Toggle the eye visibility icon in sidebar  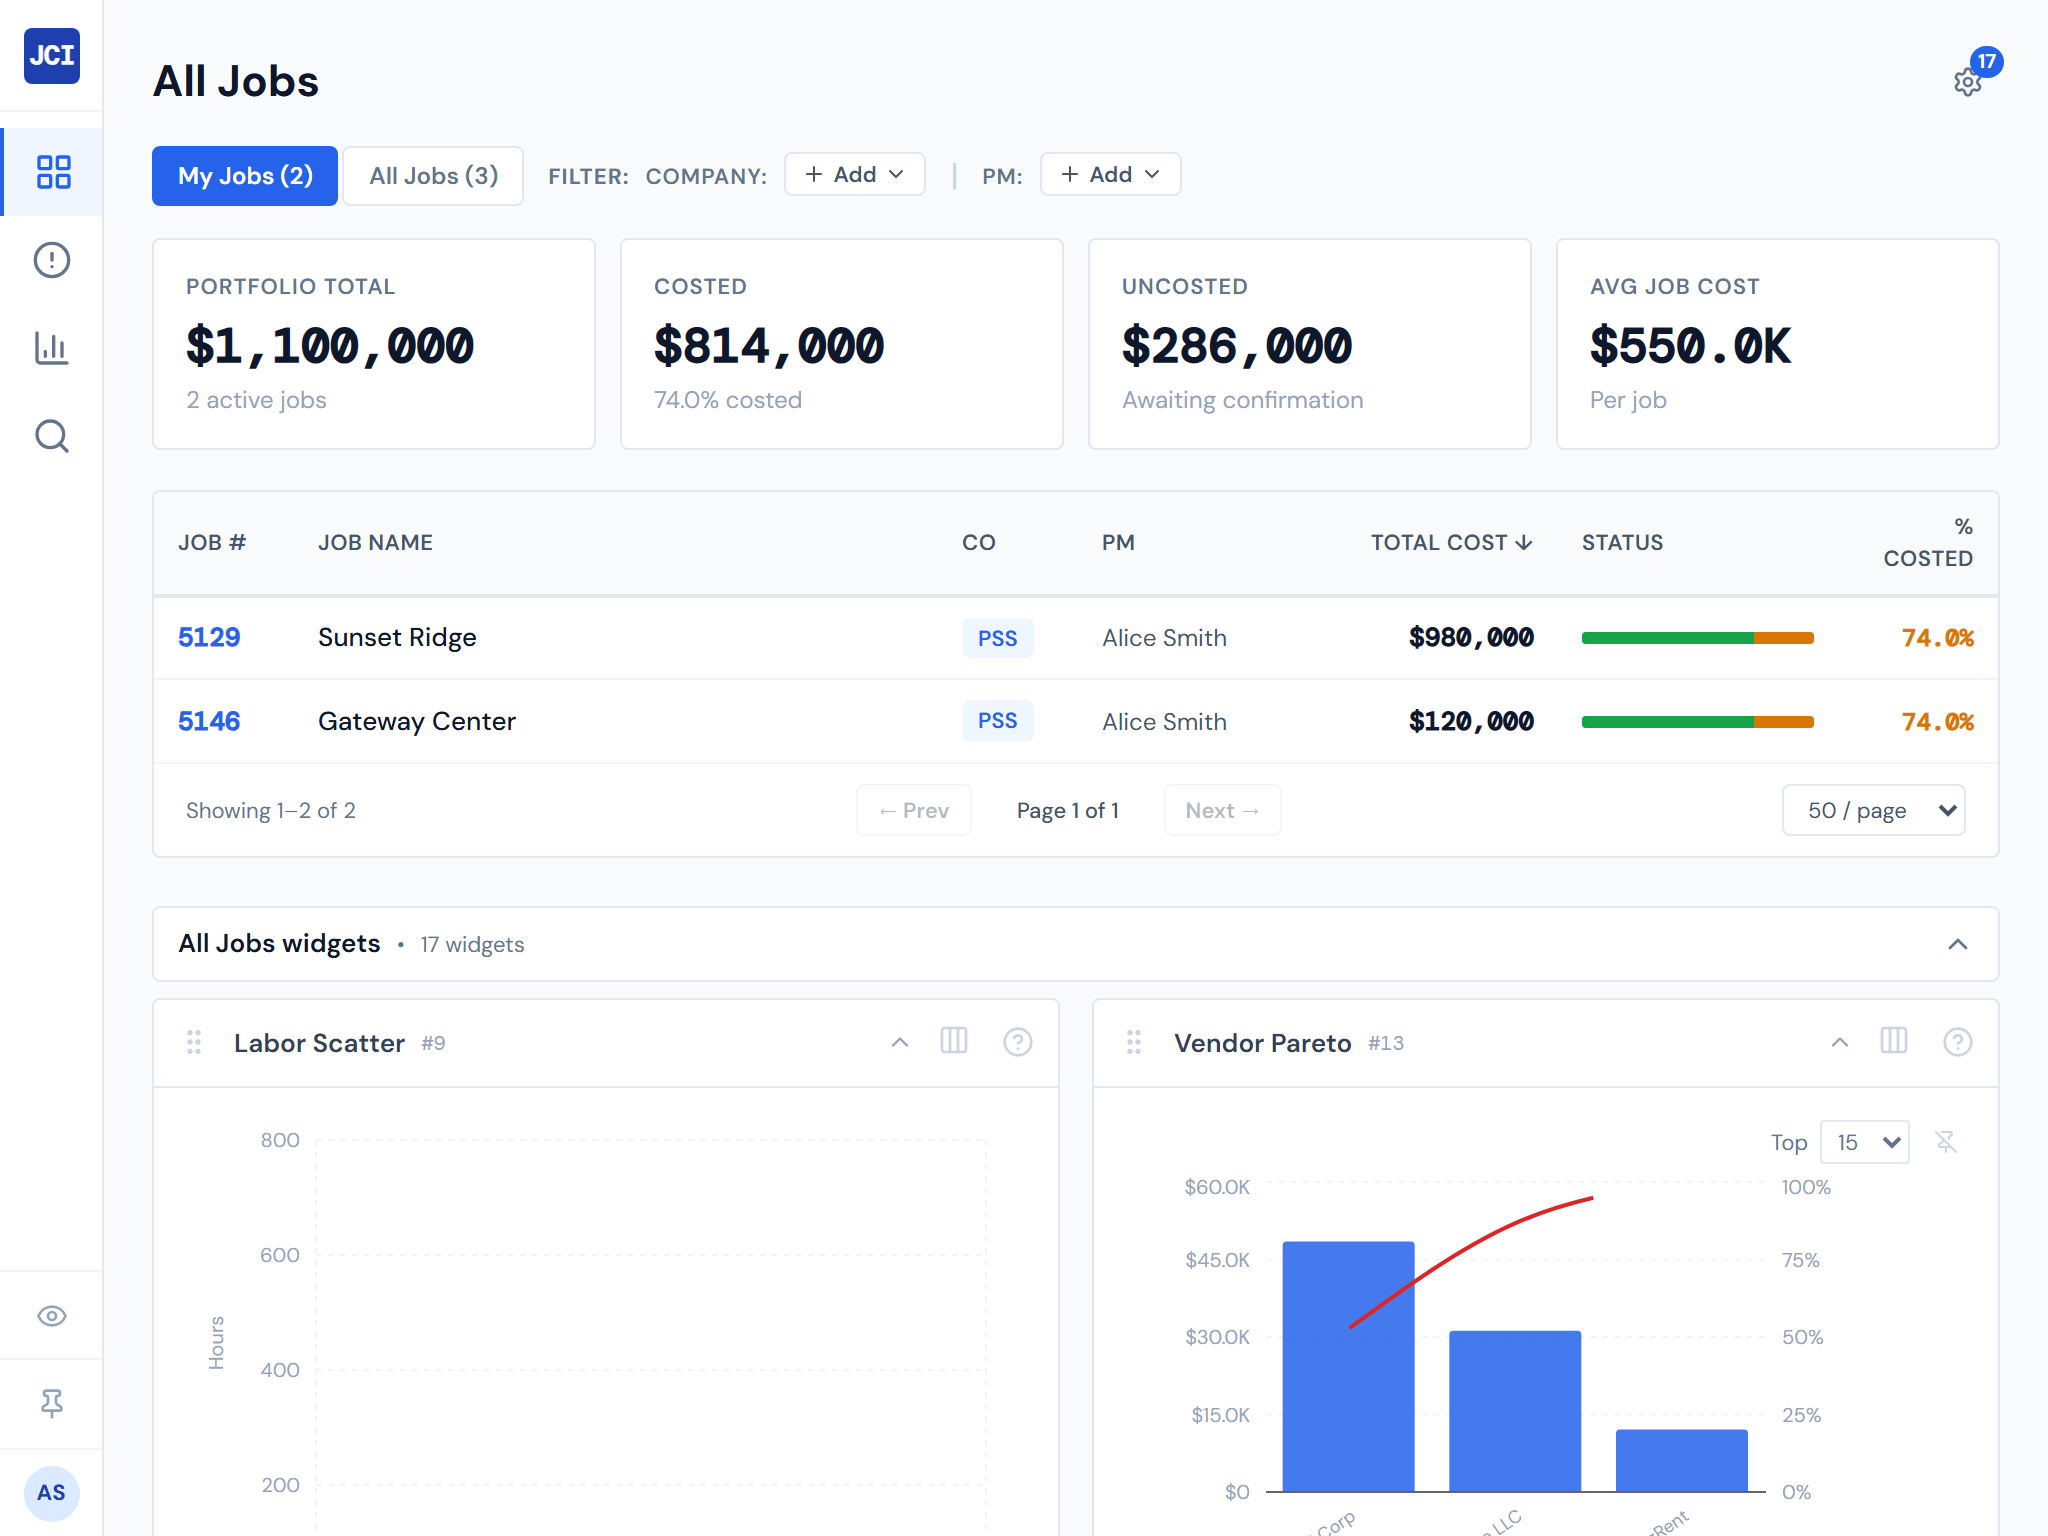[52, 1316]
